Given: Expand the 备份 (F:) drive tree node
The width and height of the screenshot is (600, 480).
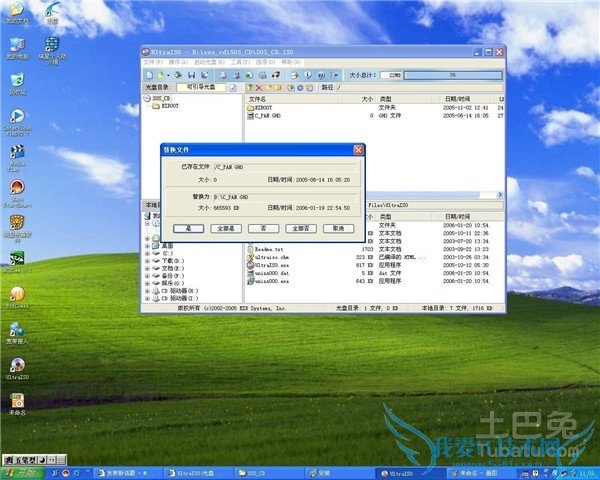Looking at the screenshot, I should 147,275.
